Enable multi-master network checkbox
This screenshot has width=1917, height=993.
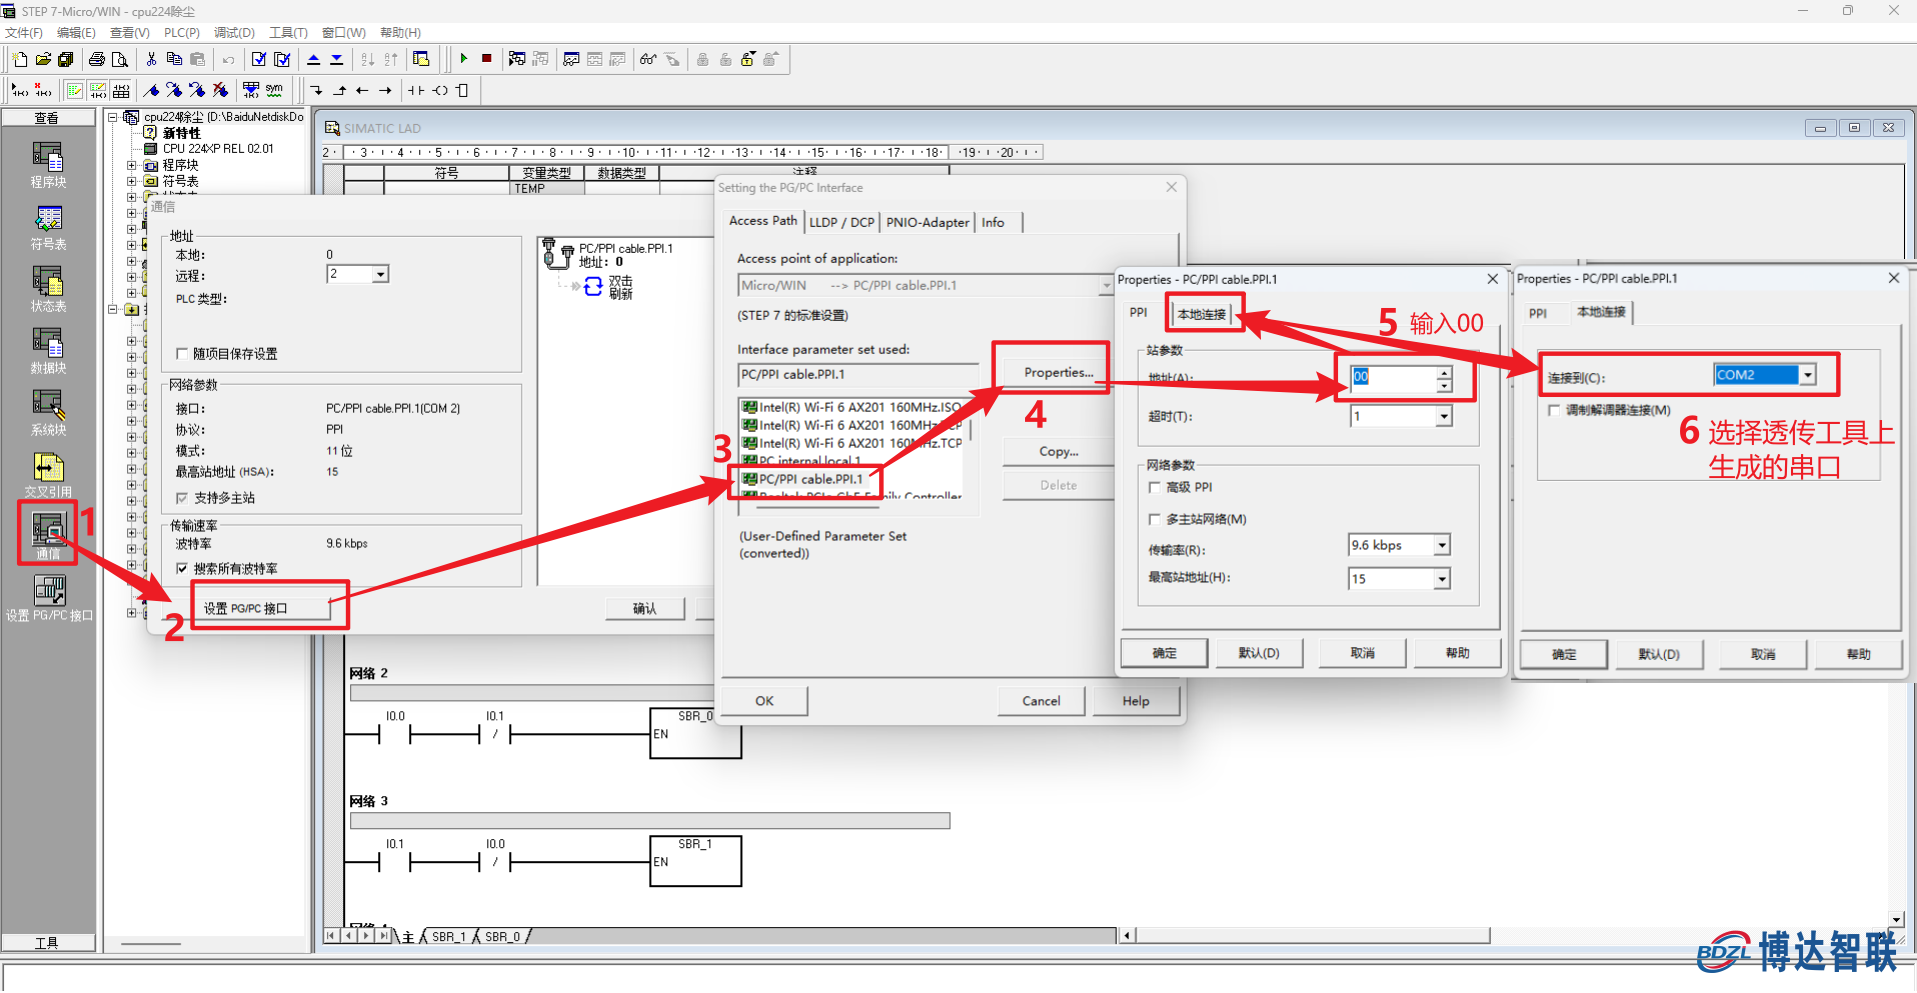click(x=1155, y=520)
